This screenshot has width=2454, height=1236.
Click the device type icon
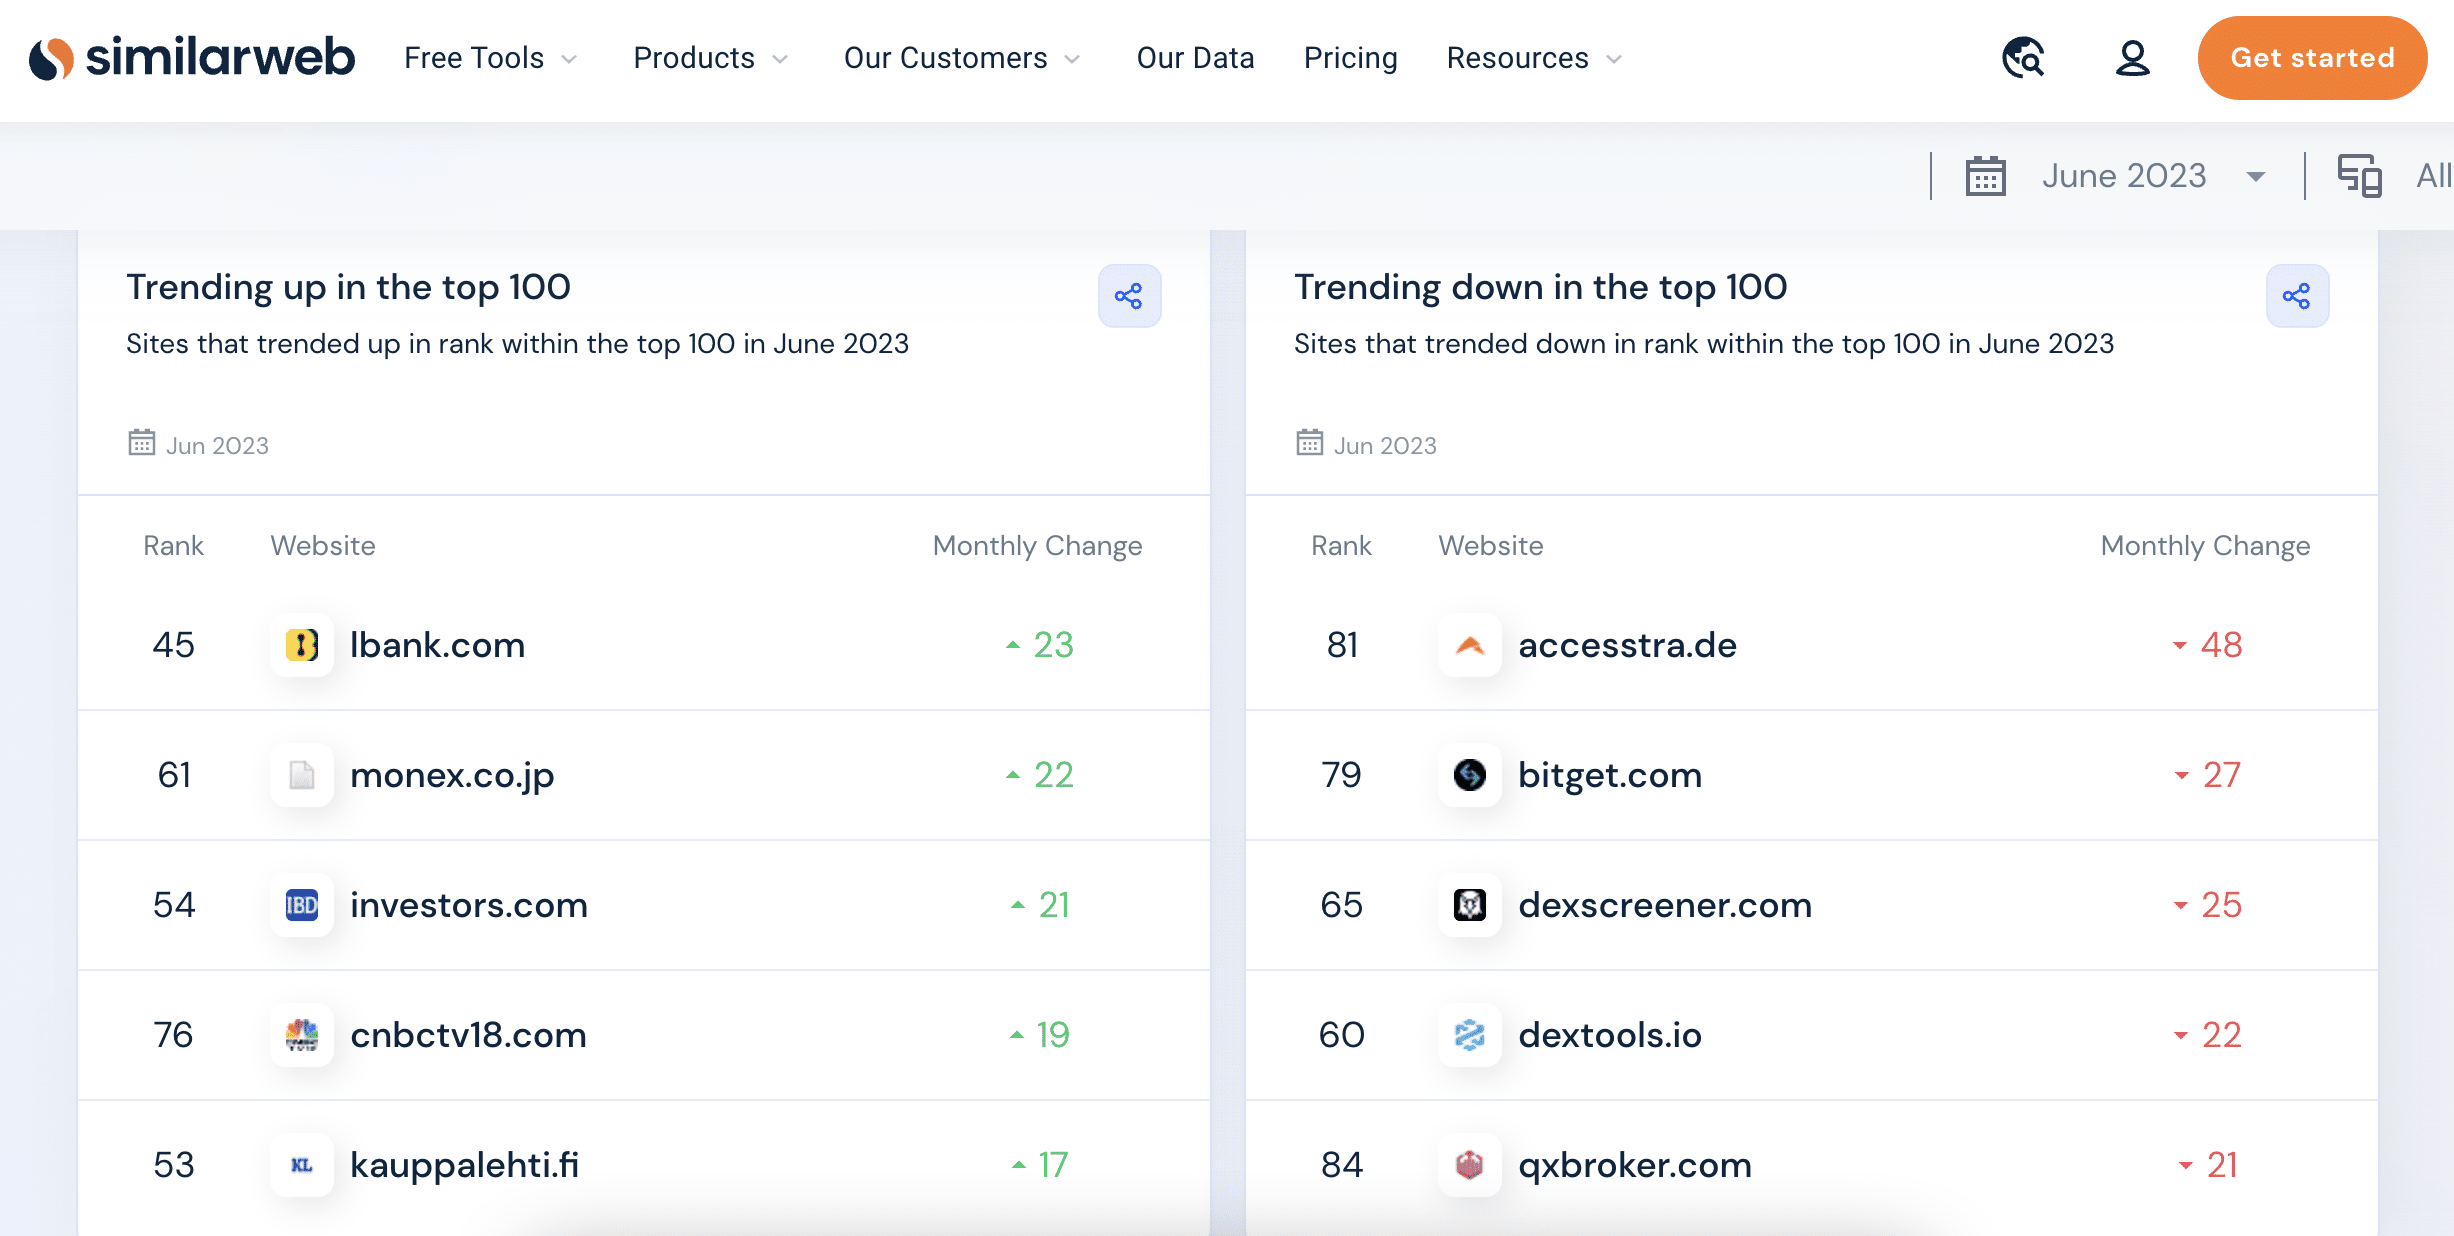click(x=2359, y=176)
